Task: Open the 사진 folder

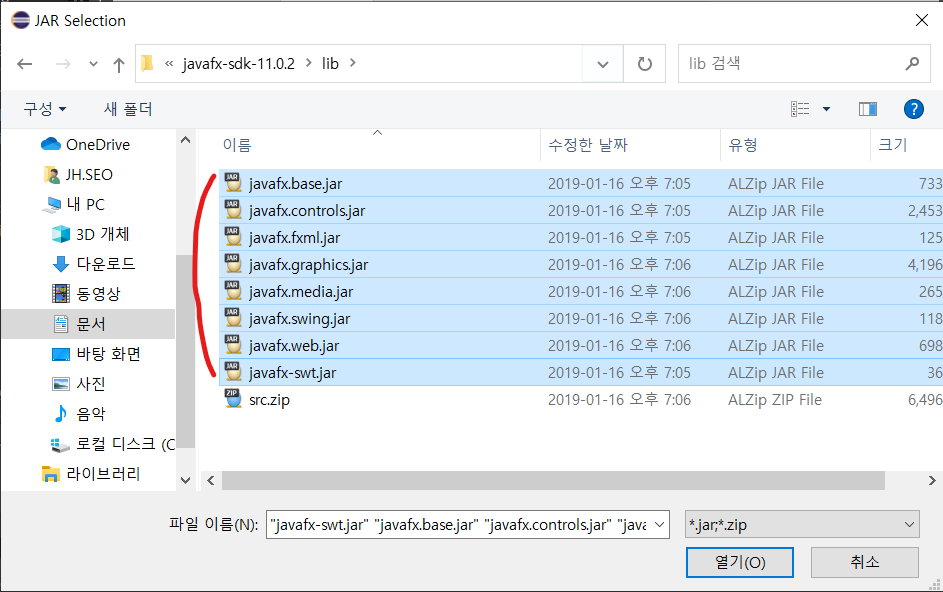Action: 79,384
